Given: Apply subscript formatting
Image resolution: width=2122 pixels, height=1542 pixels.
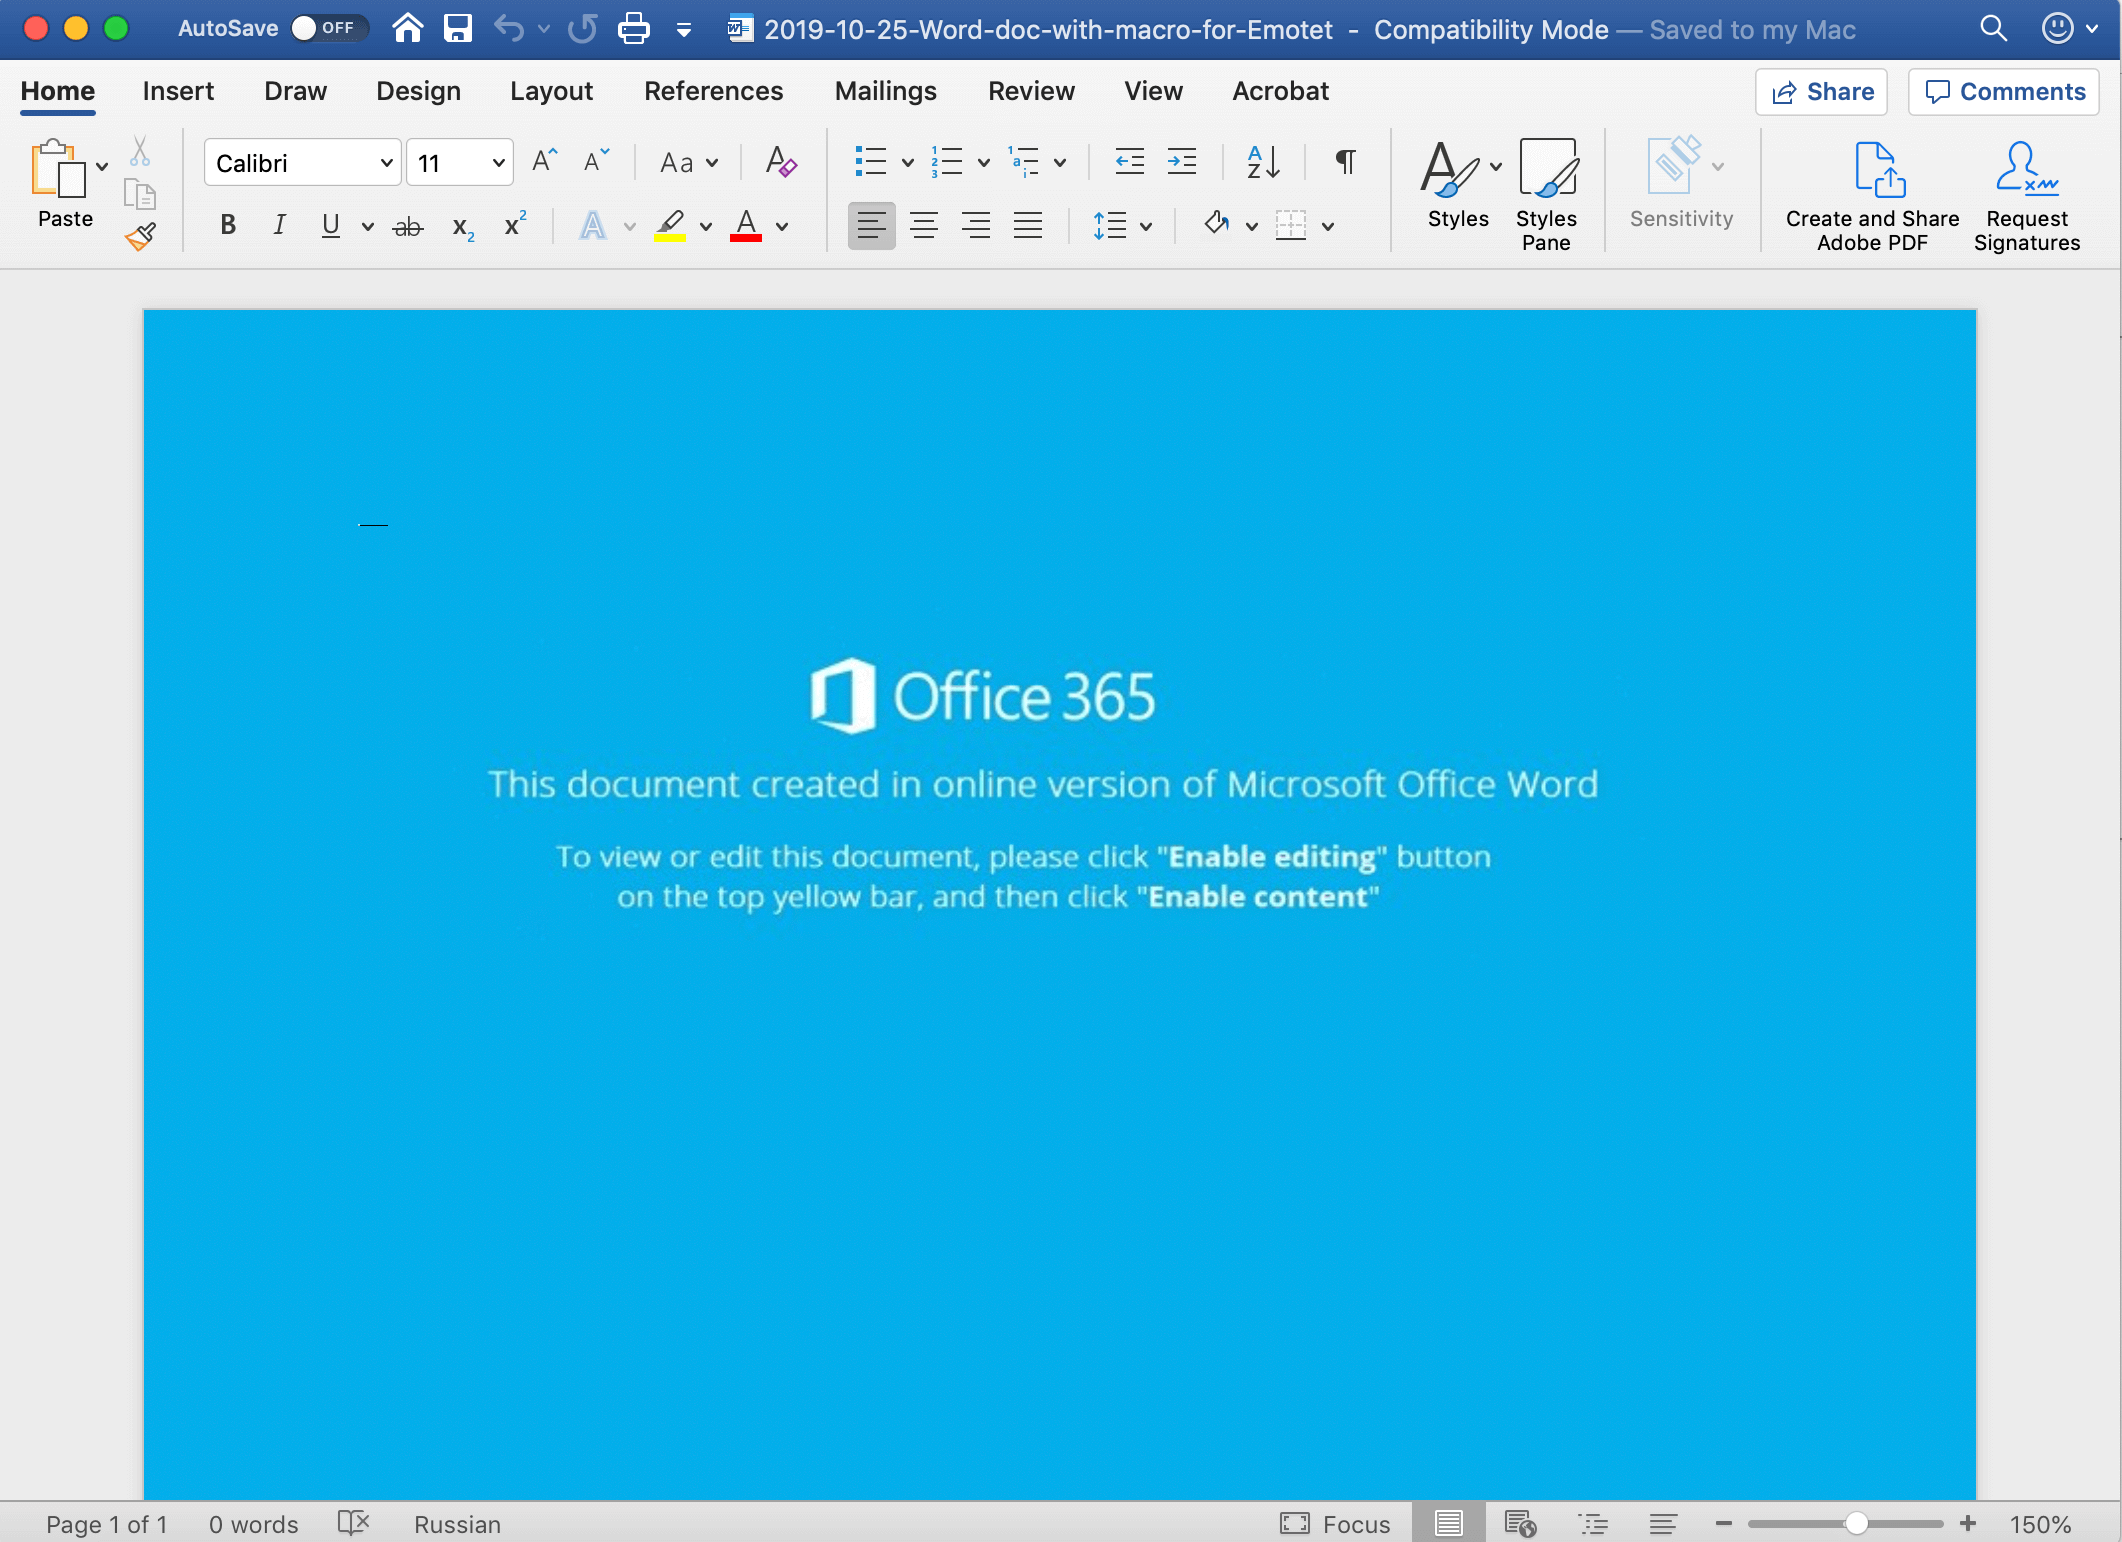Looking at the screenshot, I should tap(463, 226).
